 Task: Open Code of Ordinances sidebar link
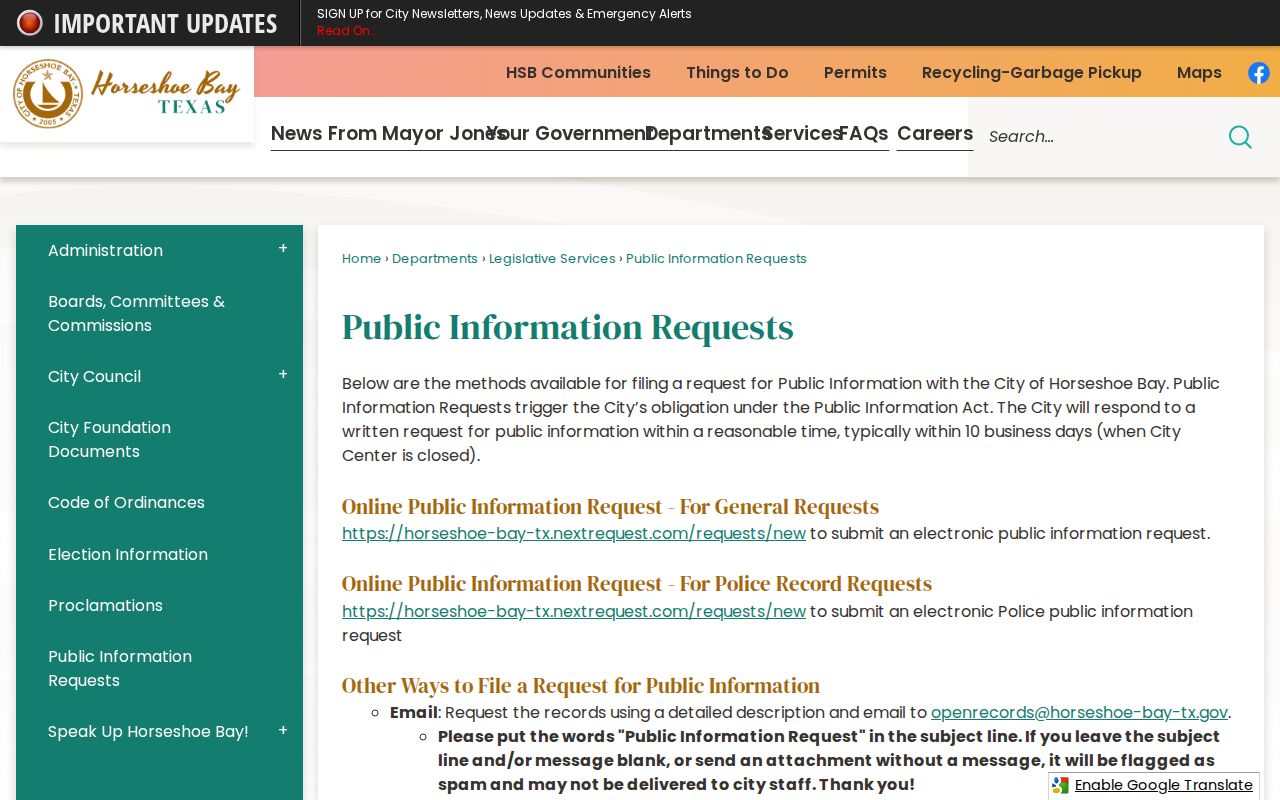(126, 503)
